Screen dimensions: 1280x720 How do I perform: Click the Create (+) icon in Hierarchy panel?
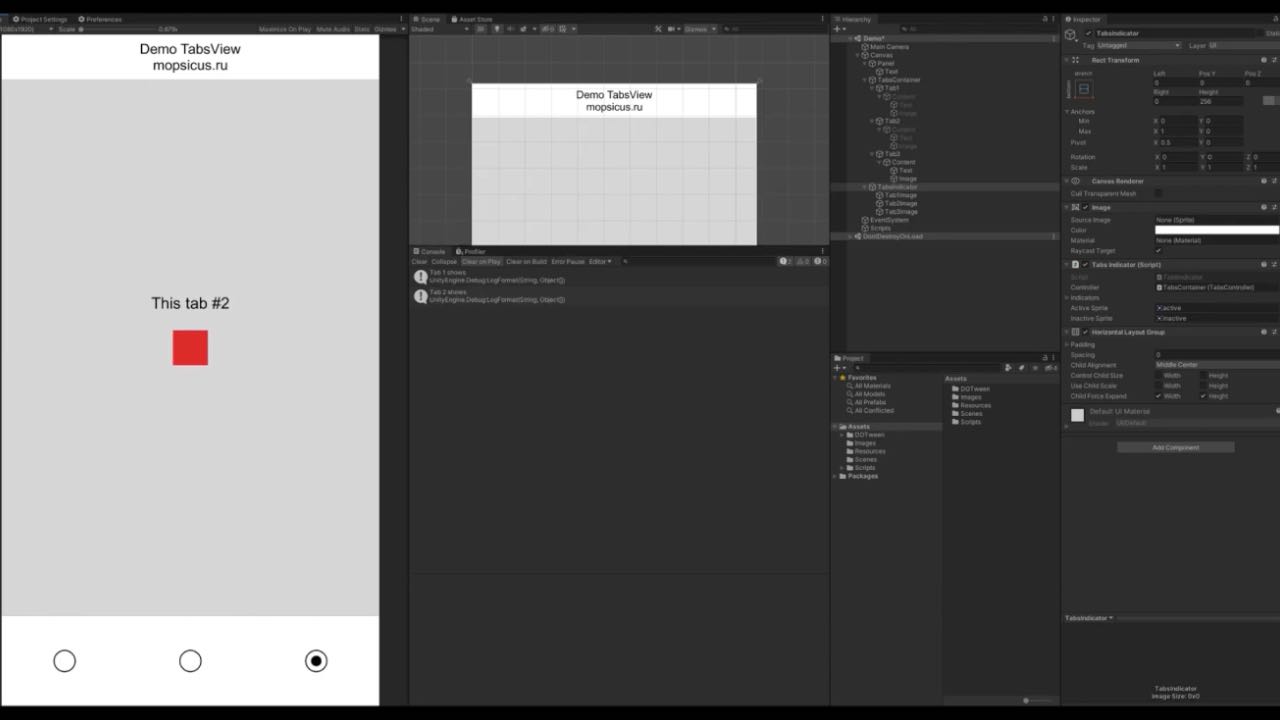pyautogui.click(x=837, y=29)
